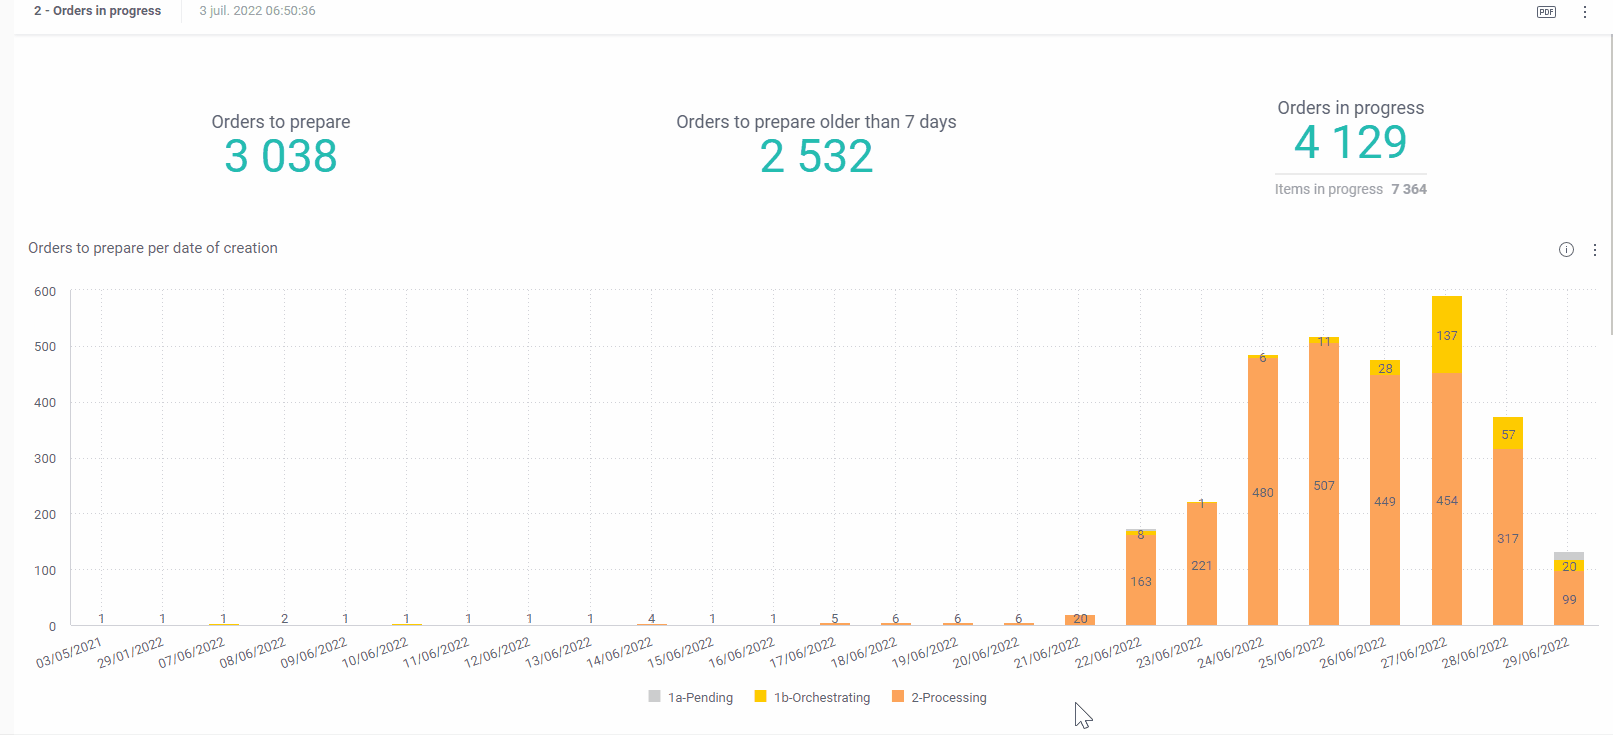Toggle the 1b-Orchestrating legend series

tap(821, 698)
